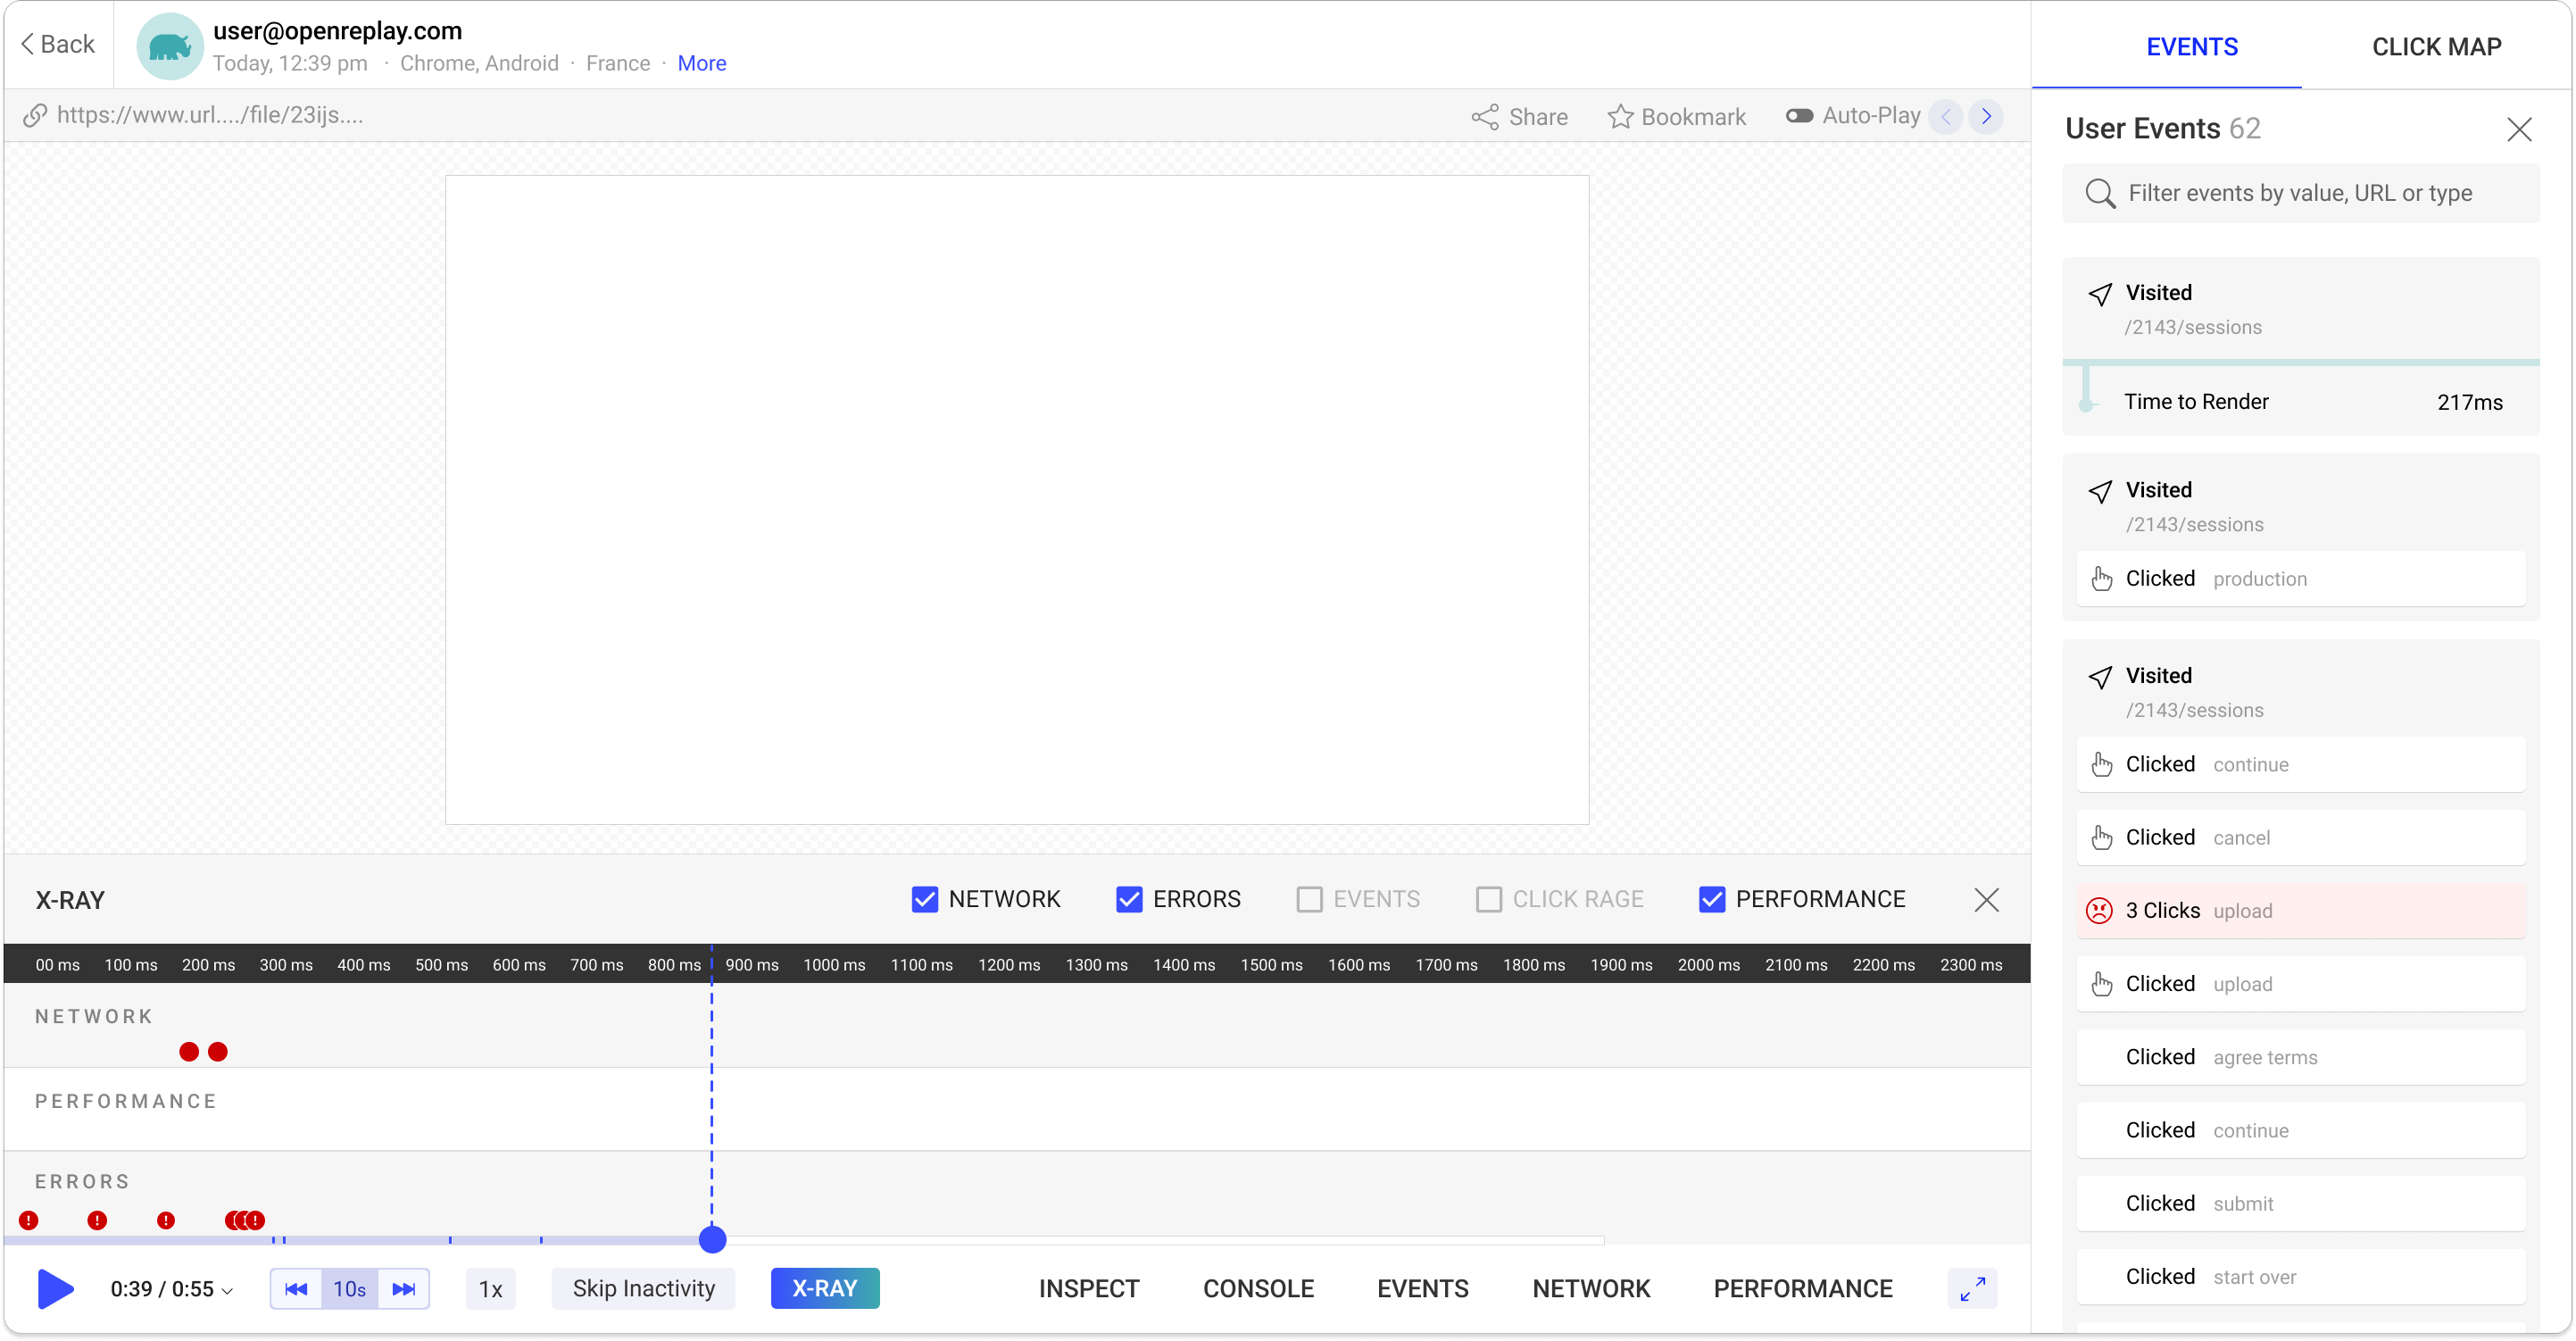Click the forward navigation chevron icon
Image resolution: width=2576 pixels, height=1341 pixels.
(1987, 116)
